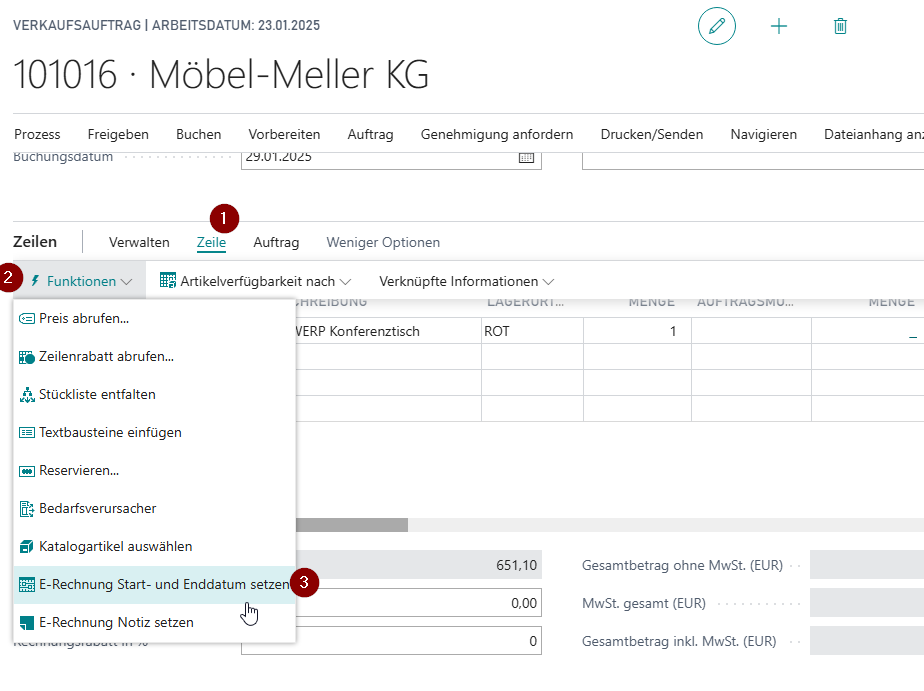Select 'Katalogartikel auswählen' option

[115, 546]
